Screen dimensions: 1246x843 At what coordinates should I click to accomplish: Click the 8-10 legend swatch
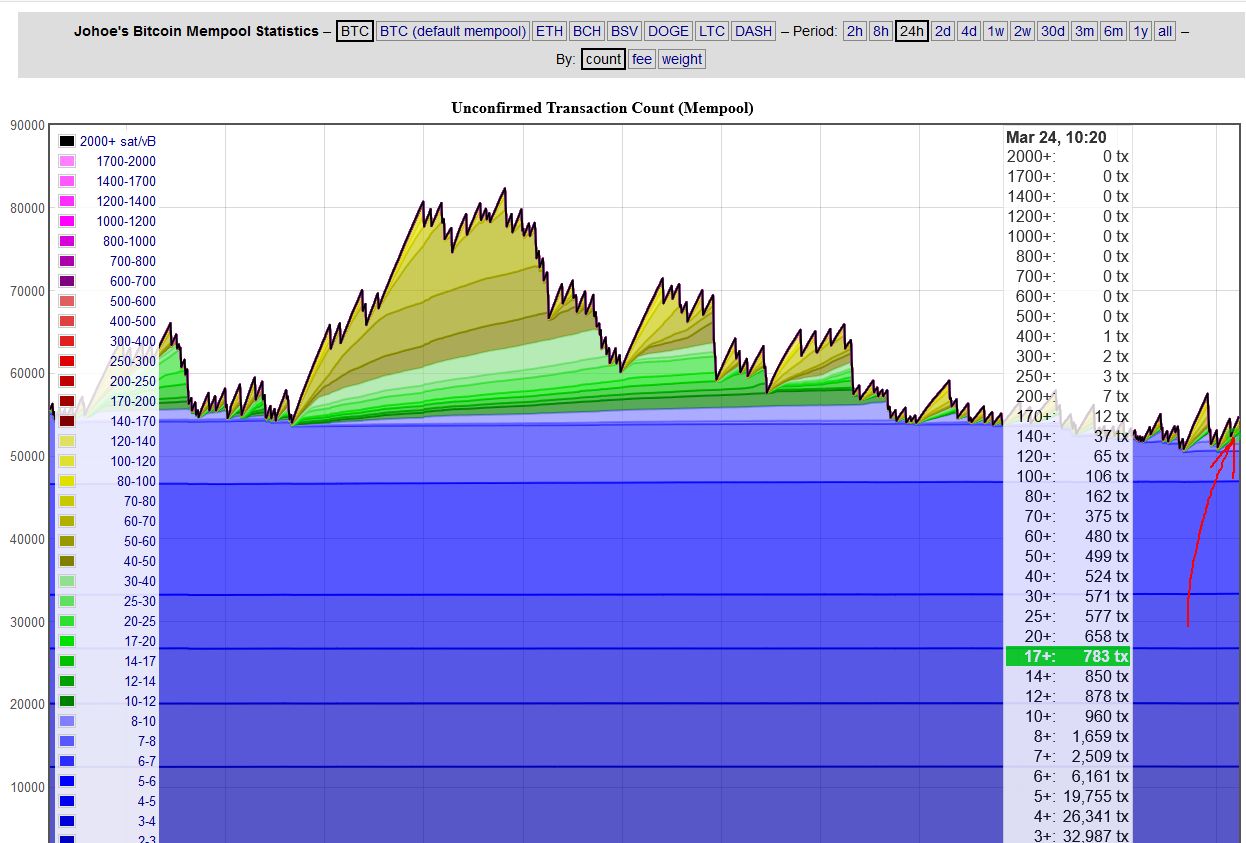[67, 721]
